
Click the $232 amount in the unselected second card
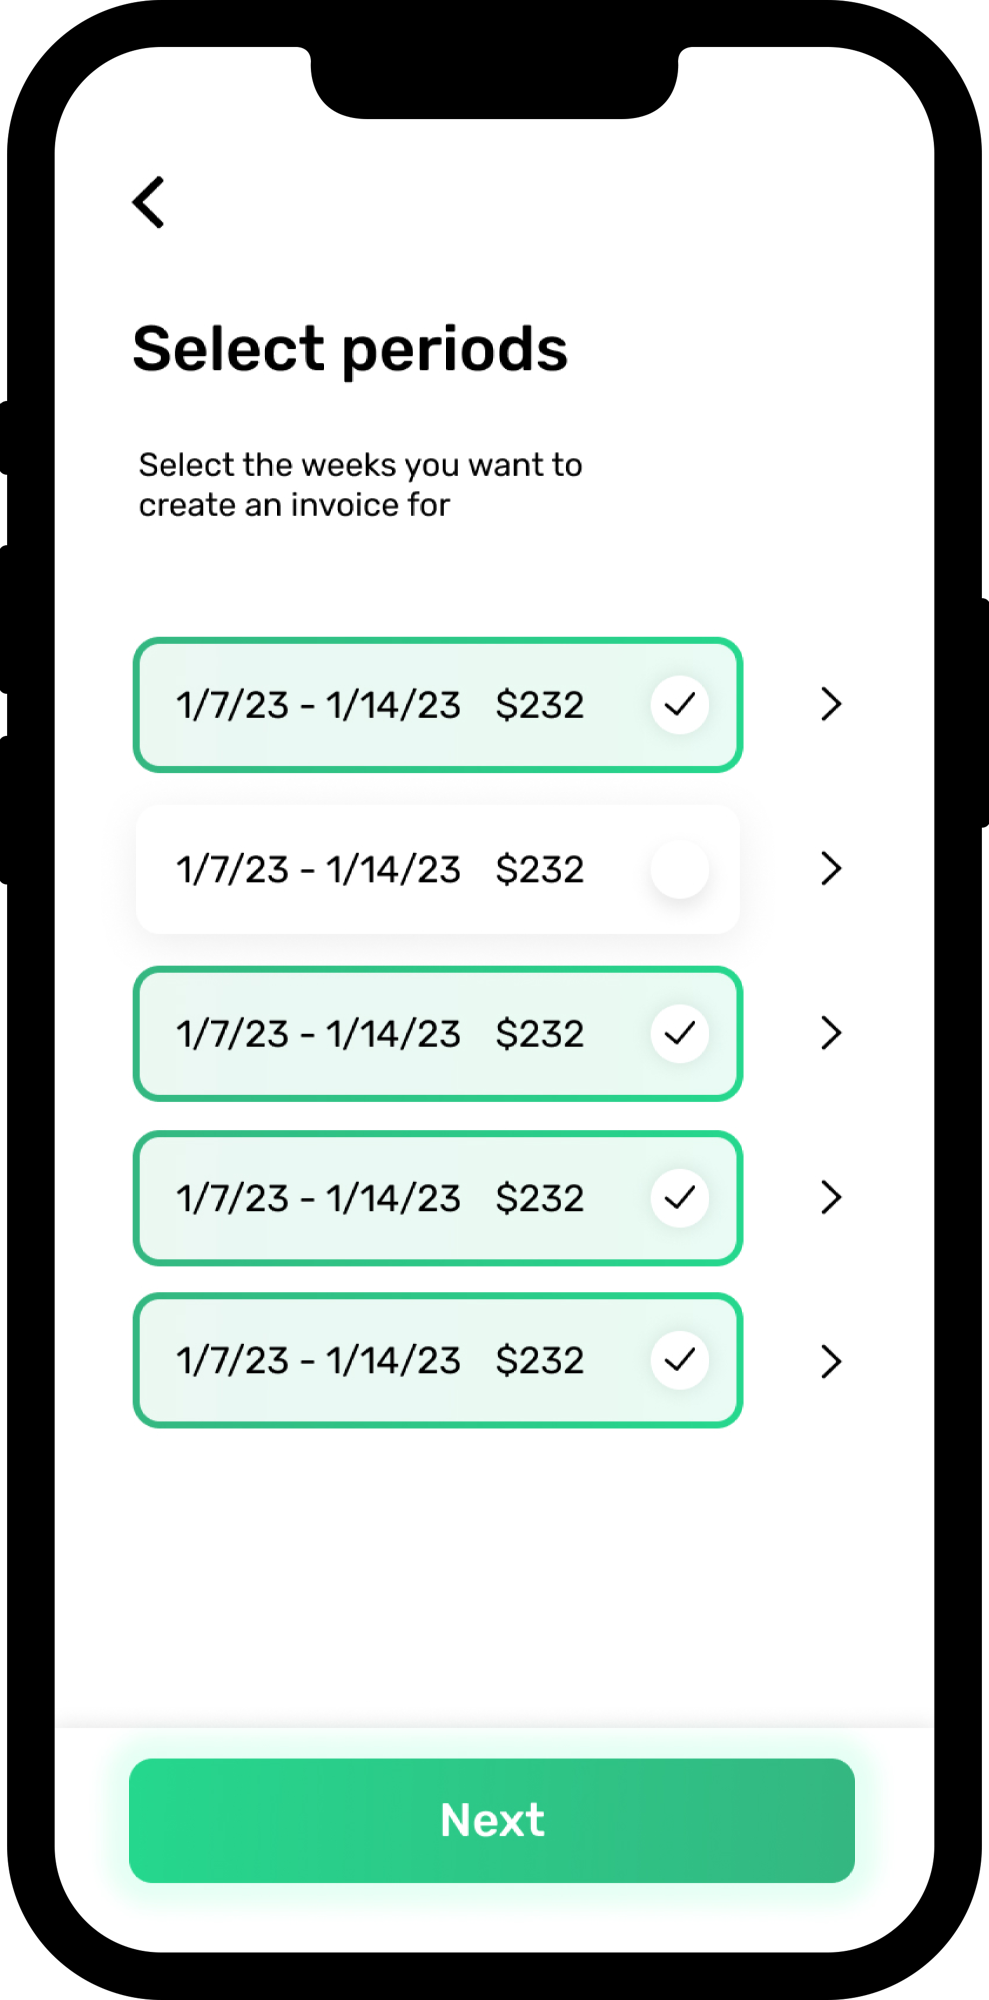click(x=540, y=869)
